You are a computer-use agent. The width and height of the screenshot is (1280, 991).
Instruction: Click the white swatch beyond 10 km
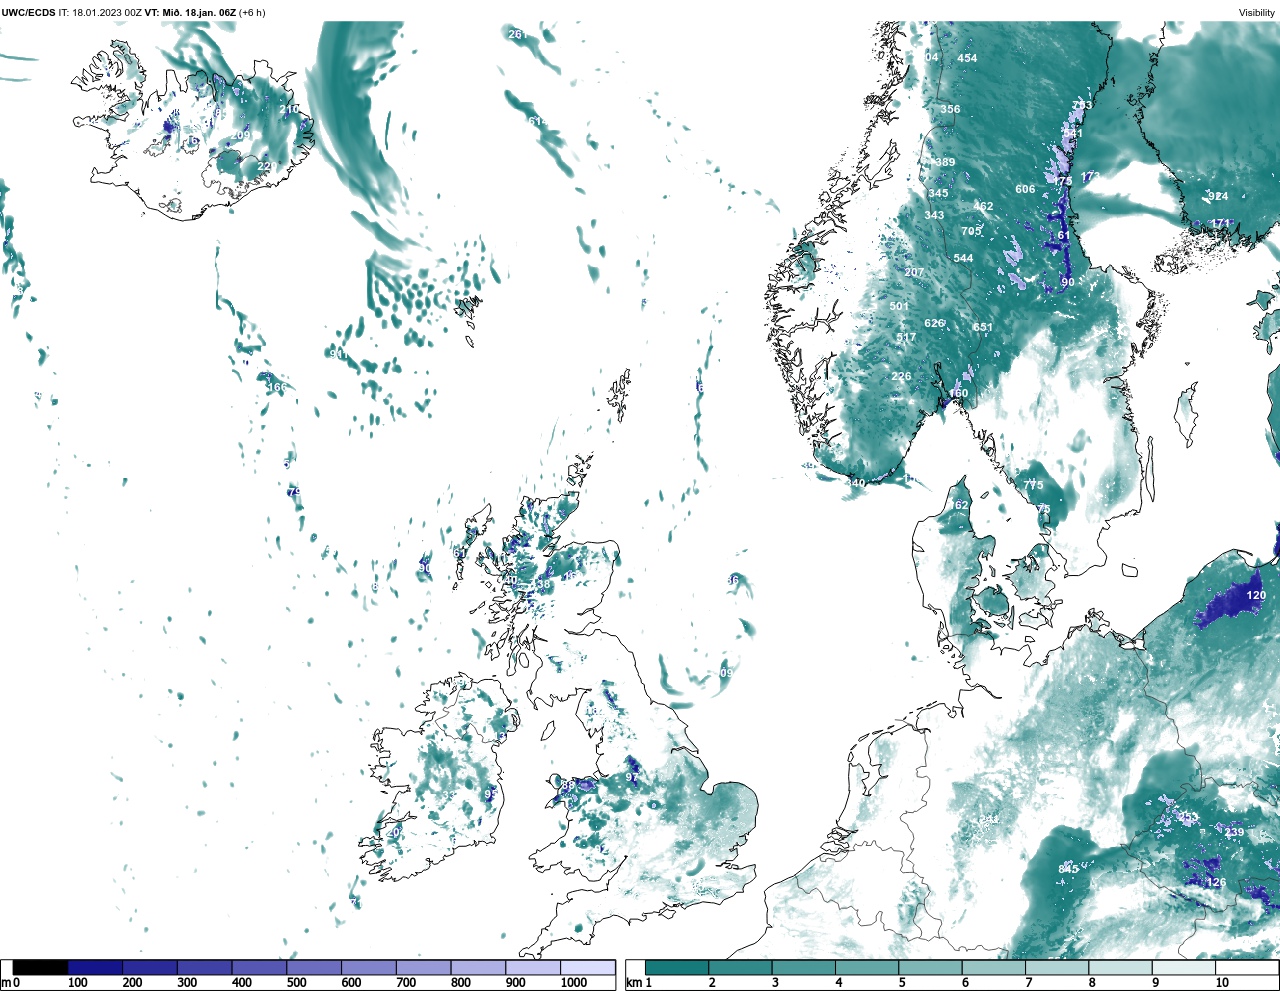1247,967
